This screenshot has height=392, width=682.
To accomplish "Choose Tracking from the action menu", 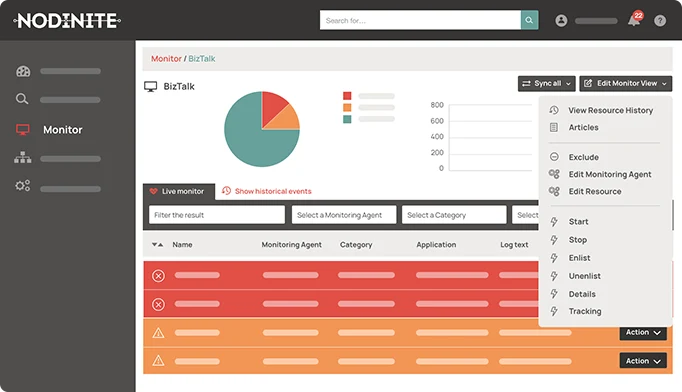I will coord(585,311).
